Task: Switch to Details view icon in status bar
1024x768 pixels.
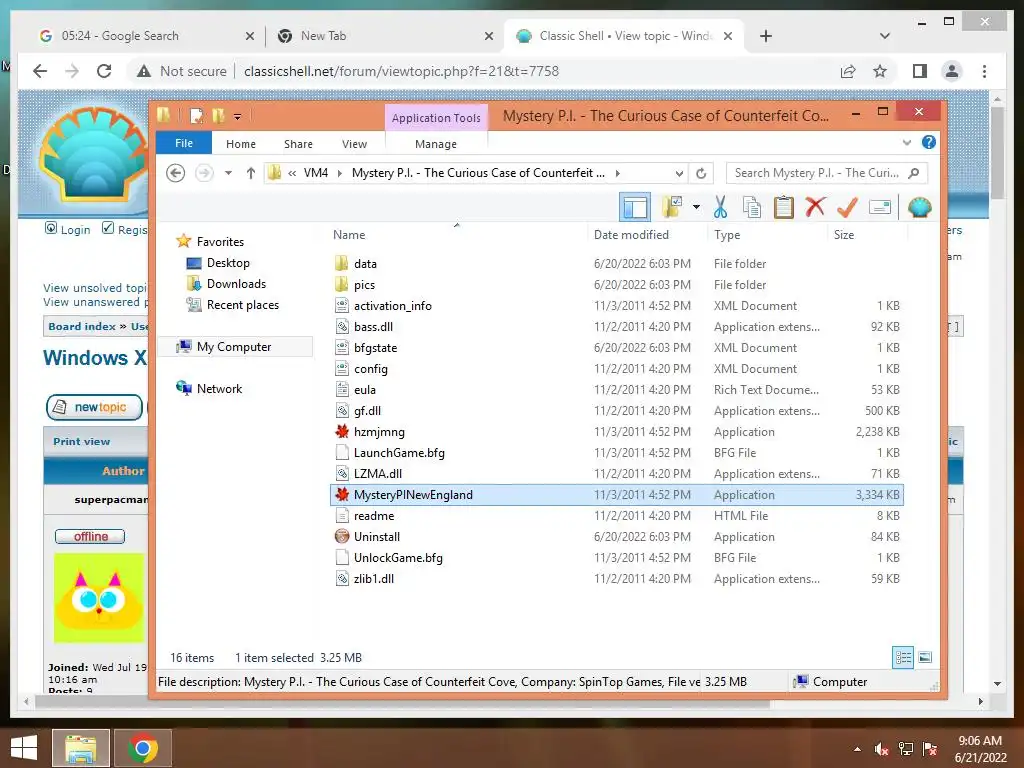Action: pyautogui.click(x=903, y=658)
